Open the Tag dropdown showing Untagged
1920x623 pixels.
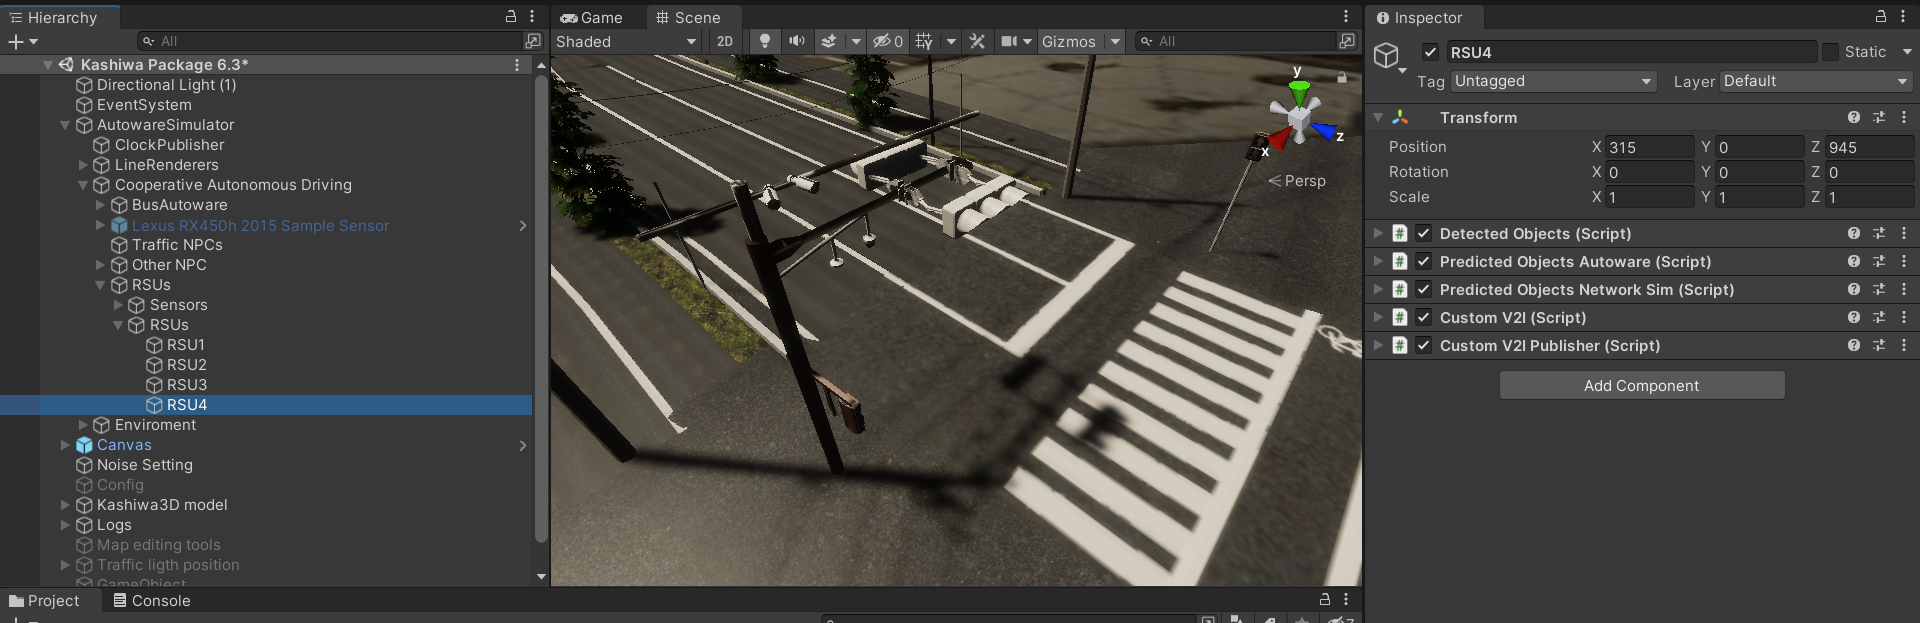[x=1554, y=81]
